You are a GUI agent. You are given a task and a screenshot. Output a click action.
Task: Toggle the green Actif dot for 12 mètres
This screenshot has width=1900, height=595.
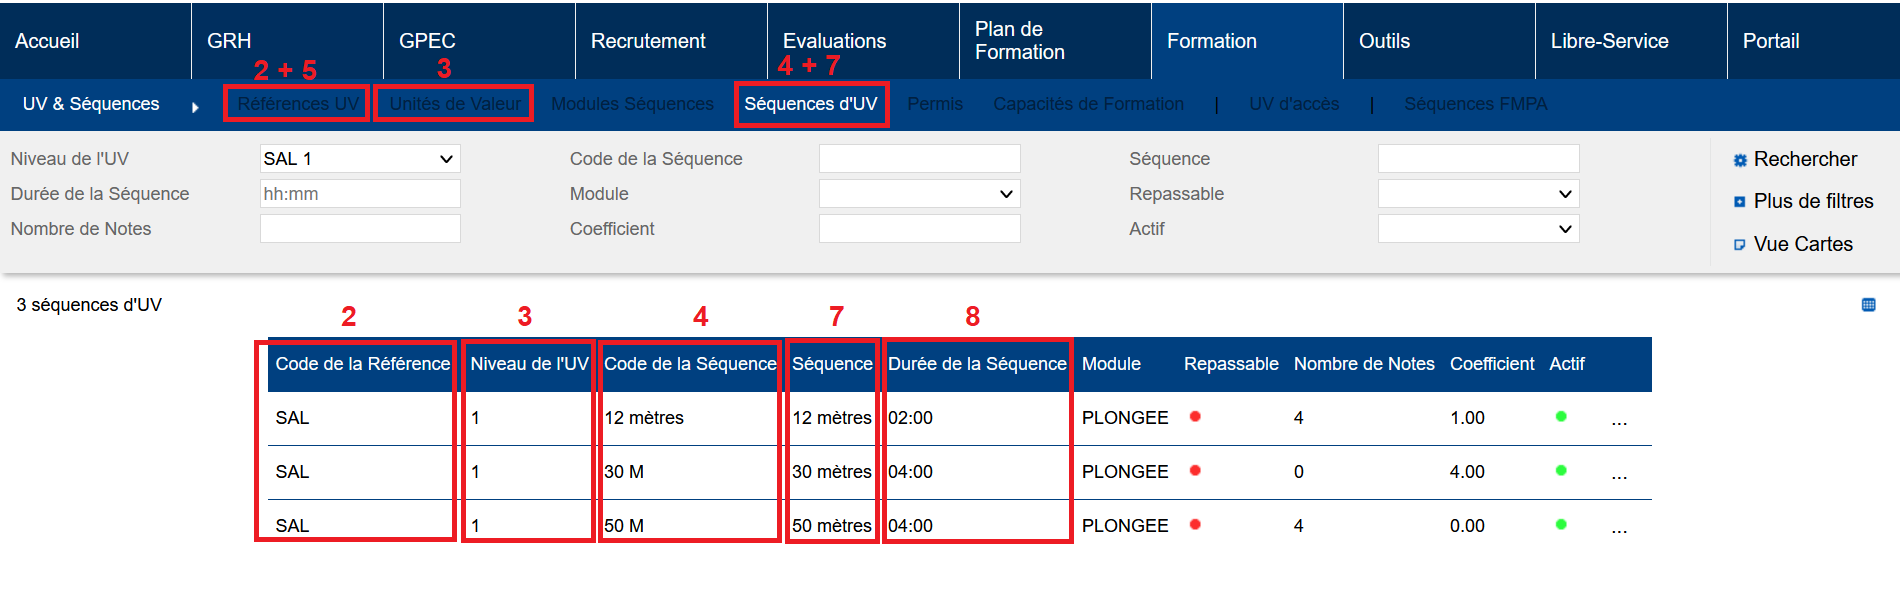tap(1561, 417)
